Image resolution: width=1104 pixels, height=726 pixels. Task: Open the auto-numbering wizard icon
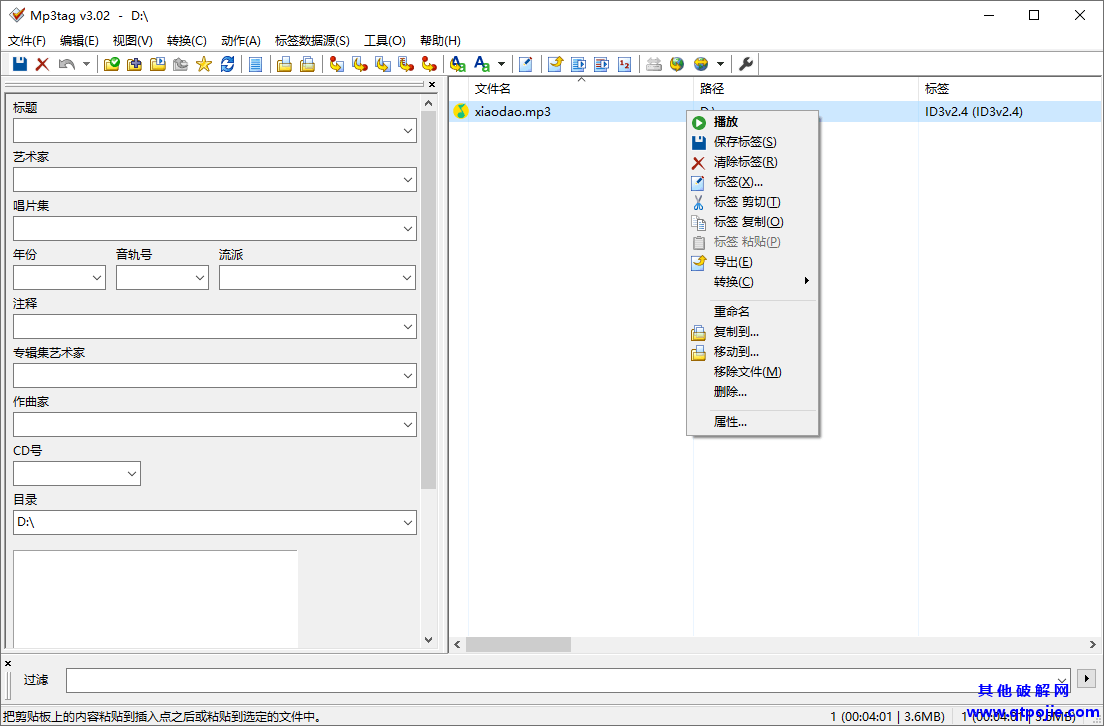click(625, 64)
